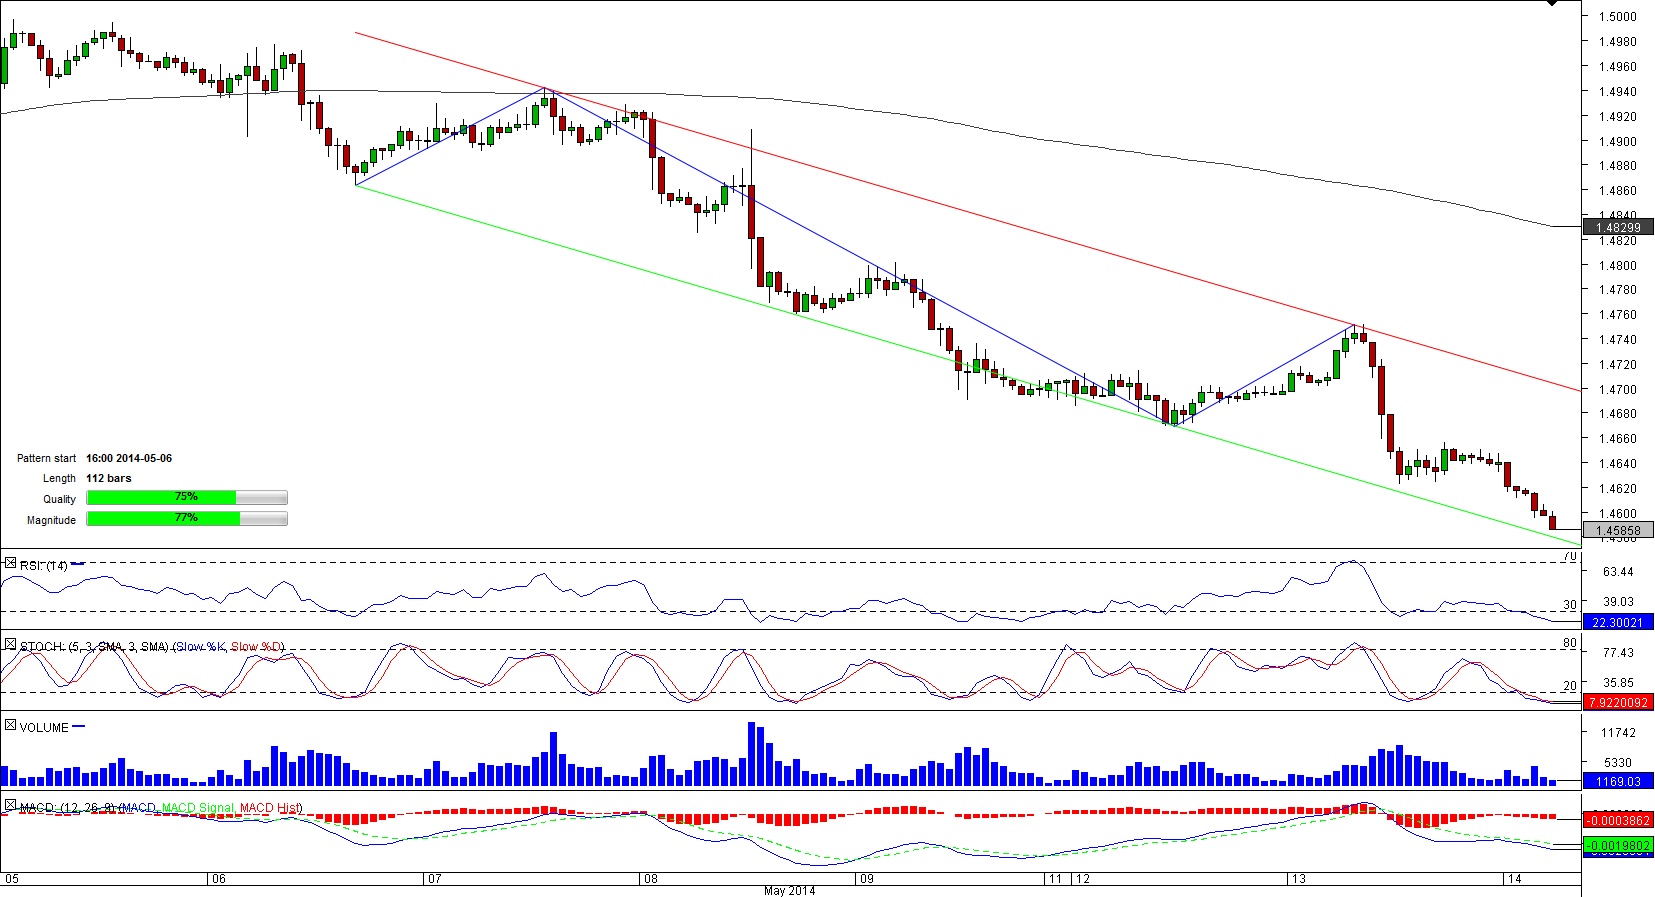Click day '06' on the time axis
Image resolution: width=1655 pixels, height=897 pixels.
pos(219,879)
